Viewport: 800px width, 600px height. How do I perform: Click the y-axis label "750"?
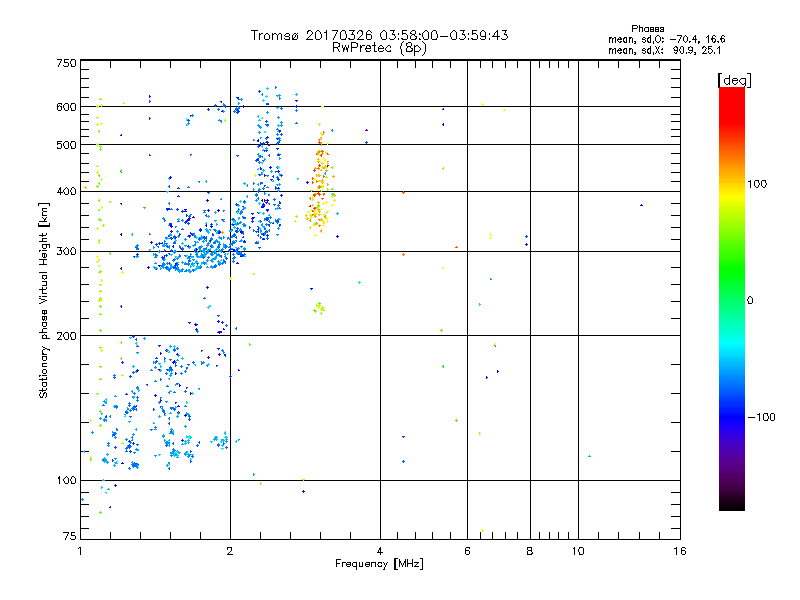point(66,63)
